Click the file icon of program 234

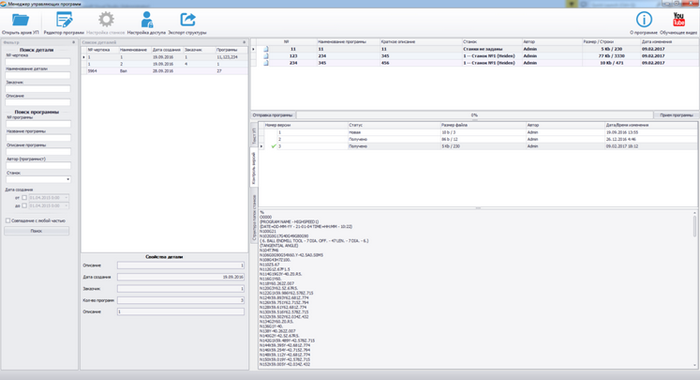tap(266, 63)
